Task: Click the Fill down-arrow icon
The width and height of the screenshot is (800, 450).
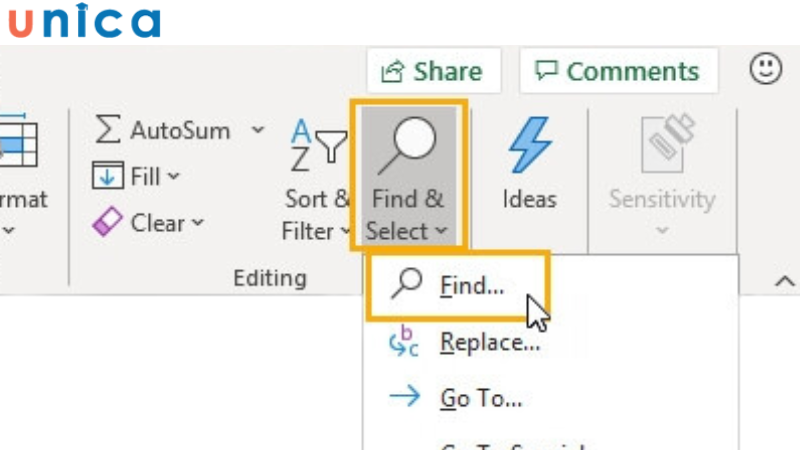Action: coord(107,177)
